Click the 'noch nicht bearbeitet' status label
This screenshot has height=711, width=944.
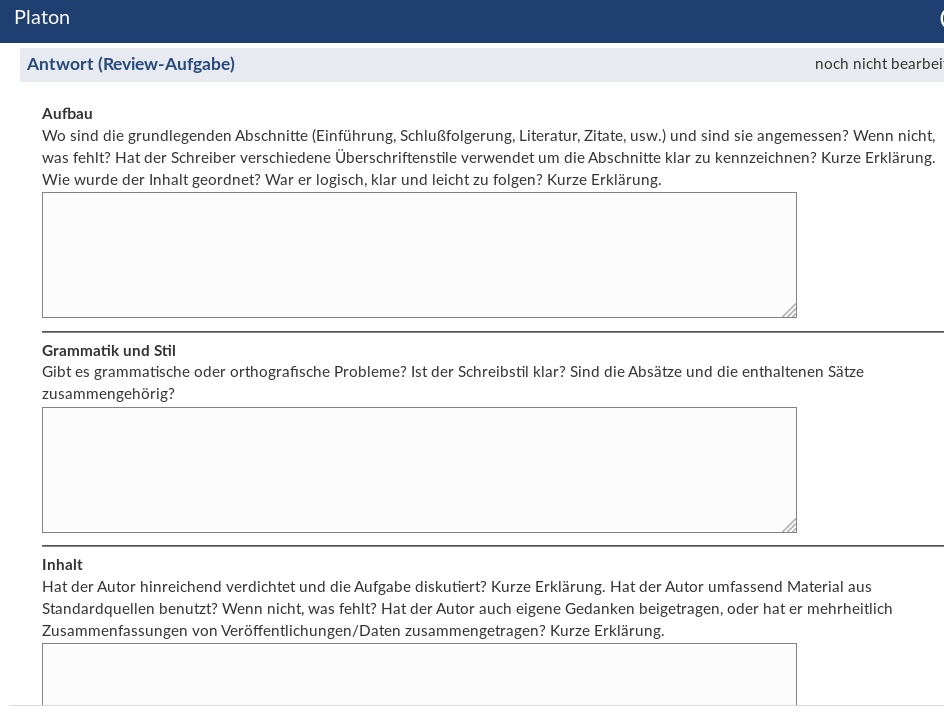coord(878,64)
